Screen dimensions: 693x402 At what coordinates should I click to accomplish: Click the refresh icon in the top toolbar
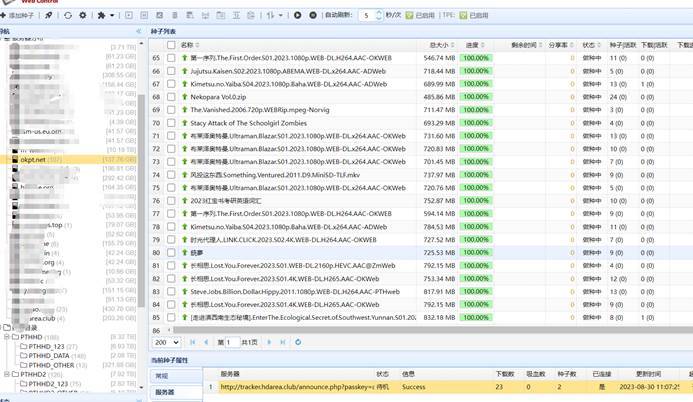click(68, 16)
